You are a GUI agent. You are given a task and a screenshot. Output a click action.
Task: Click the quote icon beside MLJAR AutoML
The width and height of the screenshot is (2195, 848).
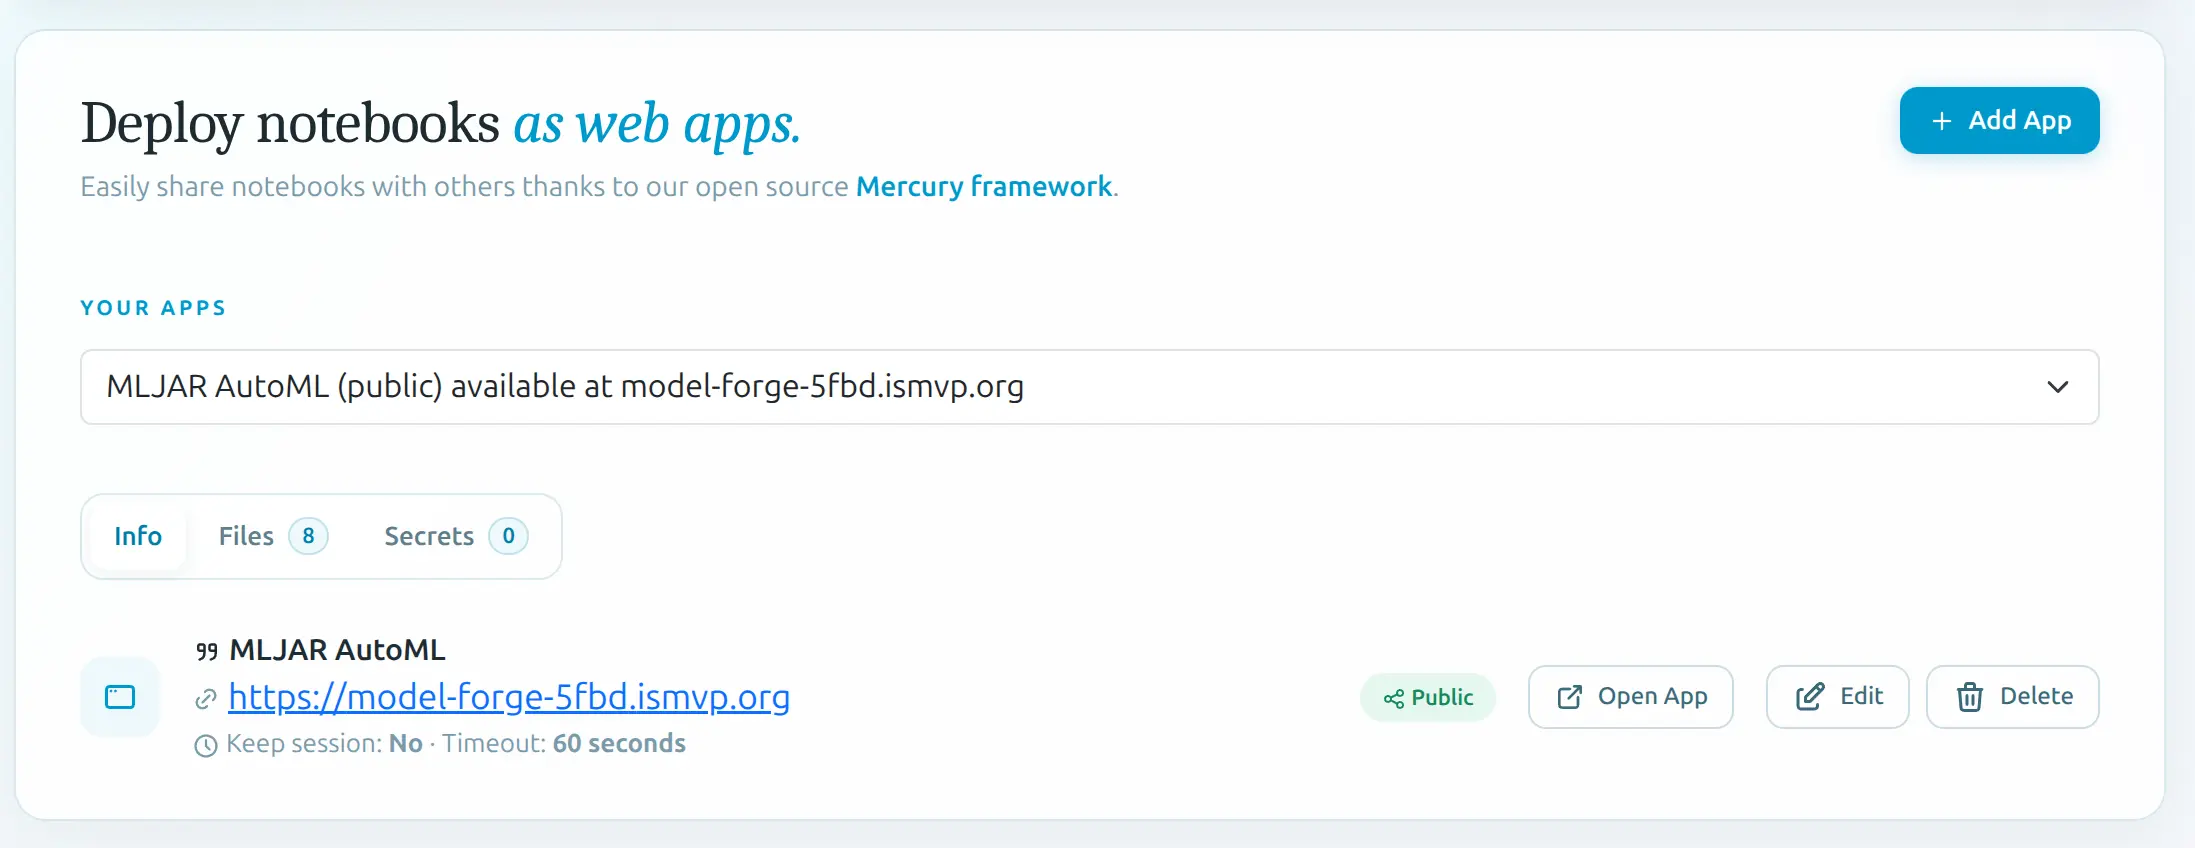click(x=207, y=652)
